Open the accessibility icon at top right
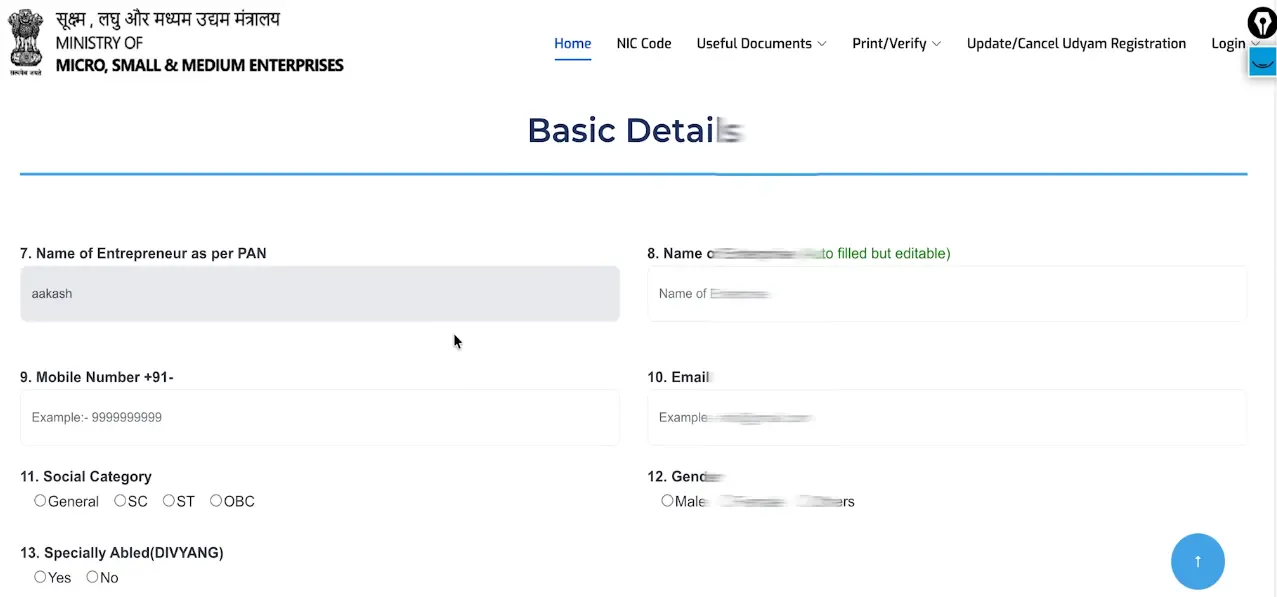This screenshot has width=1277, height=597. (1262, 22)
